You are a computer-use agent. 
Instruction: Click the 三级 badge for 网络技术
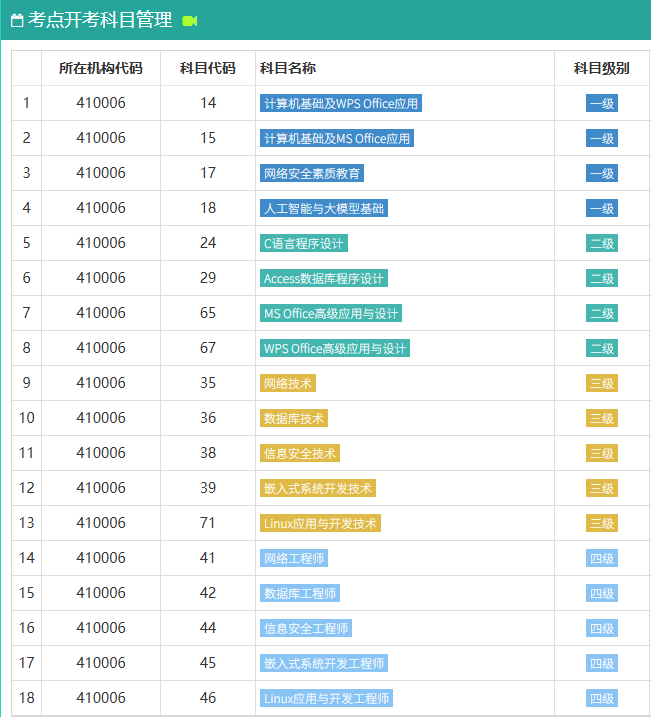click(x=601, y=383)
